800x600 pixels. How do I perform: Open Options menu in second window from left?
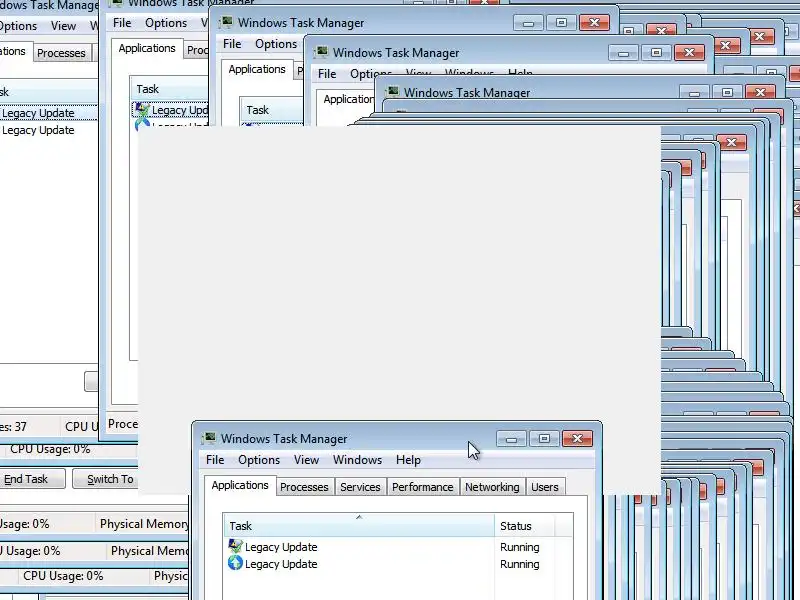coord(166,23)
